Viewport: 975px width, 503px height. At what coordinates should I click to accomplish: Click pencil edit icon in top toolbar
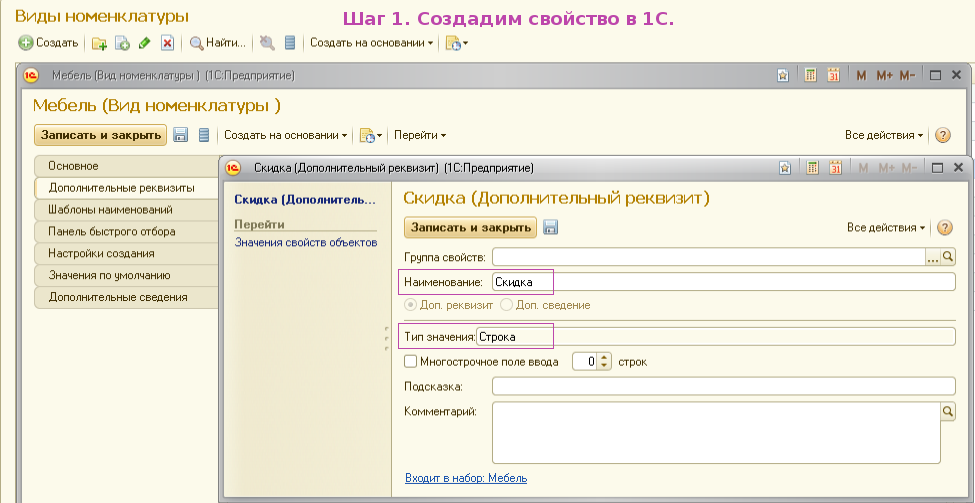pyautogui.click(x=145, y=43)
